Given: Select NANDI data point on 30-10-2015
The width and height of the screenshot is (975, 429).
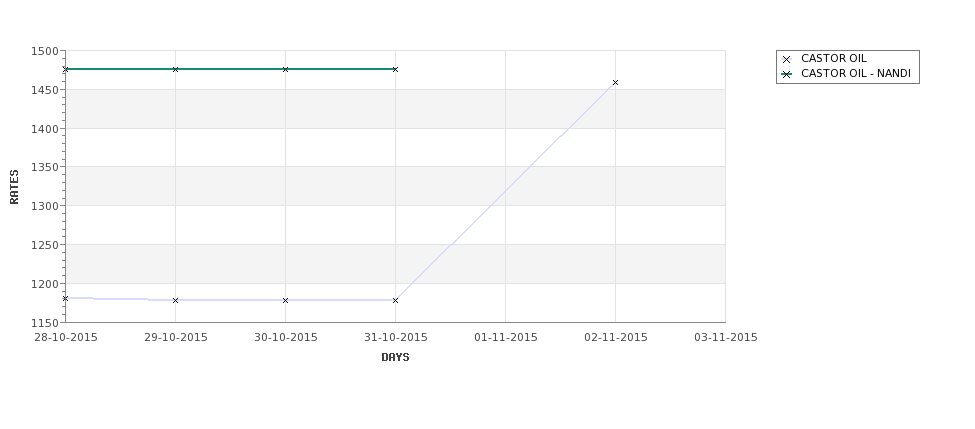Looking at the screenshot, I should pyautogui.click(x=285, y=70).
